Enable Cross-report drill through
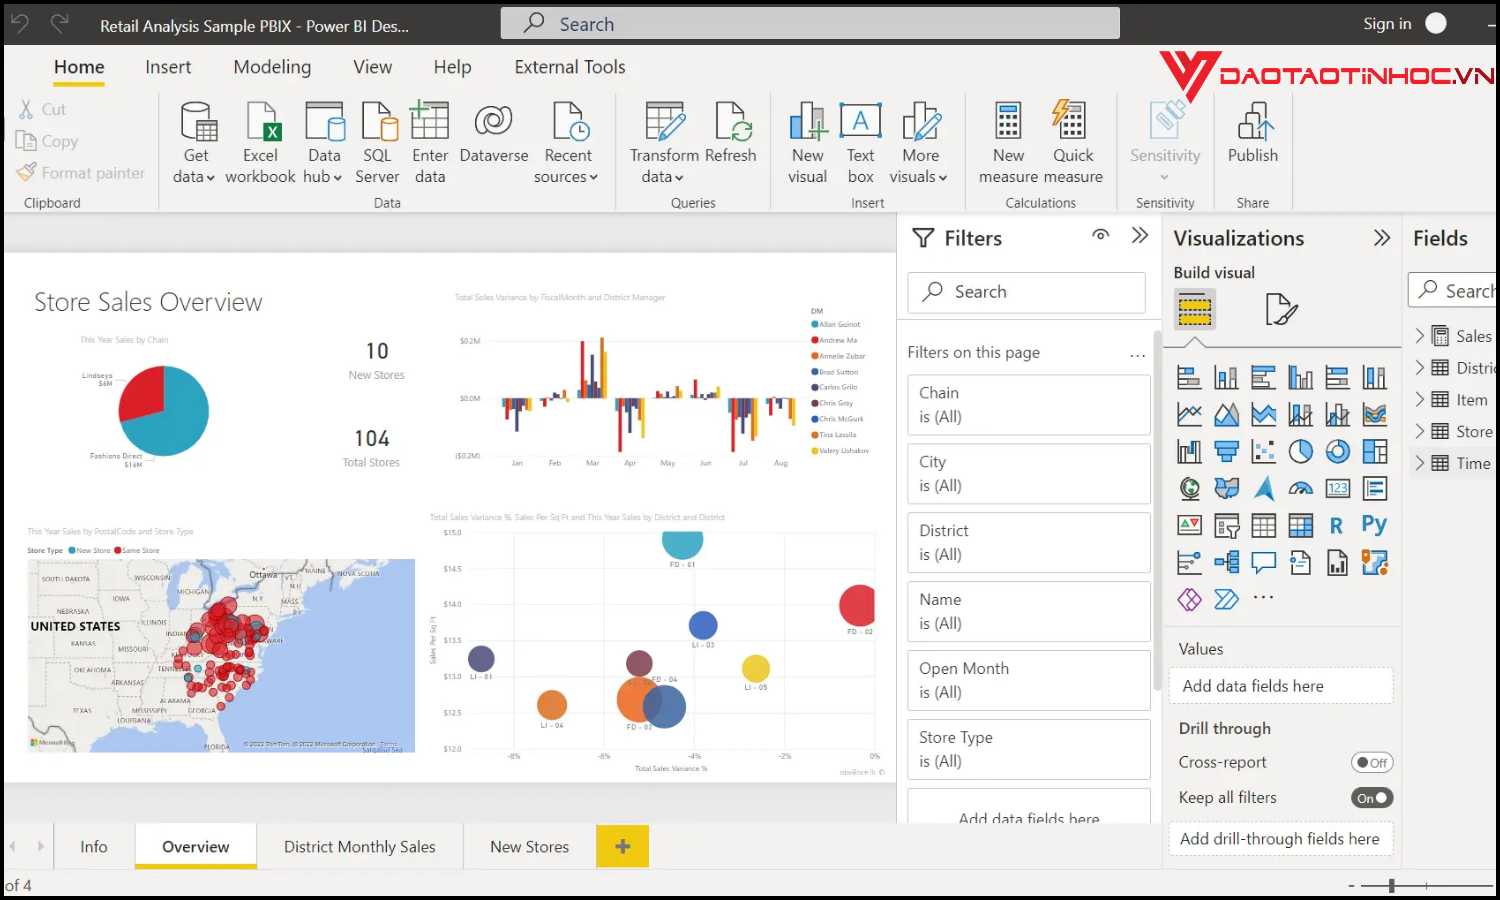Image resolution: width=1500 pixels, height=900 pixels. pos(1371,762)
